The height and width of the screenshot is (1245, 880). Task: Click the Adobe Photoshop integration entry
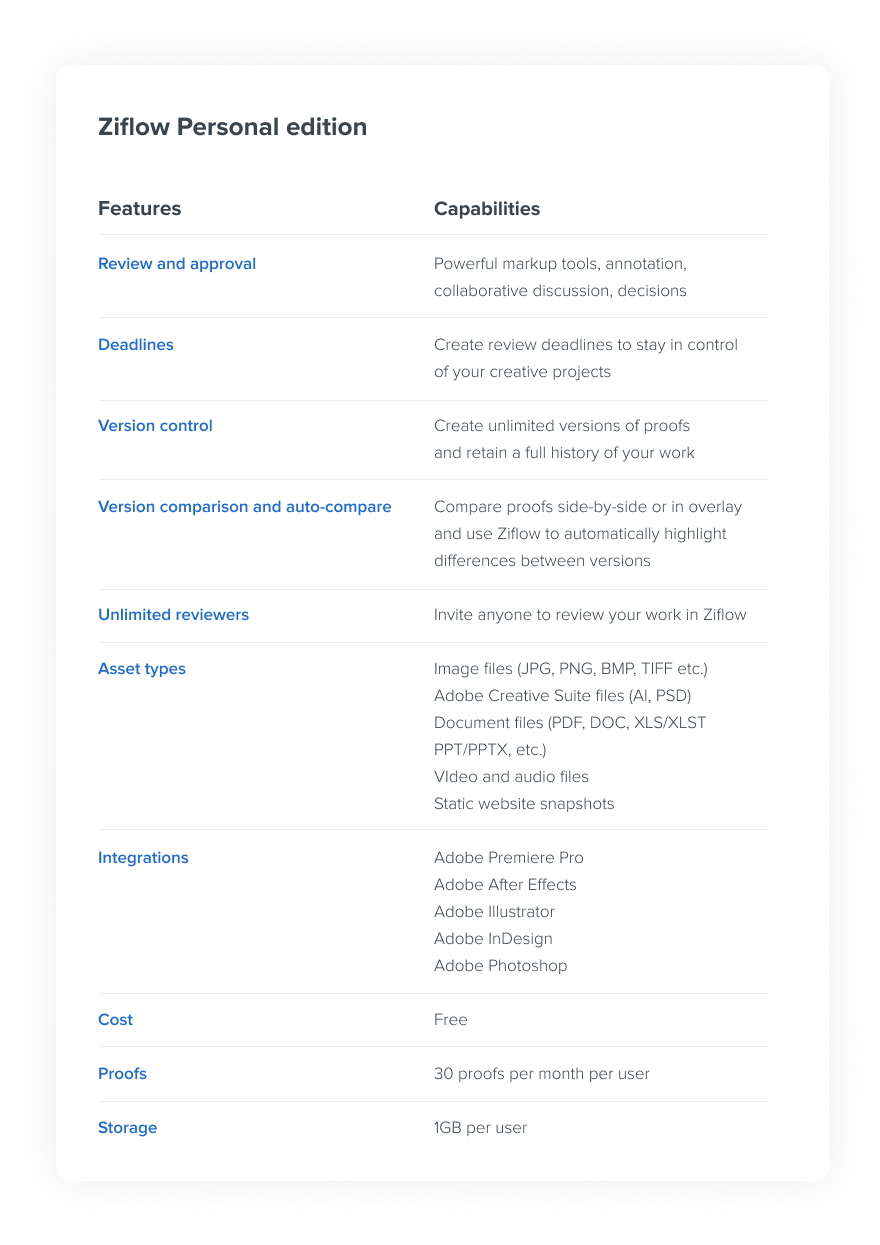(x=500, y=966)
